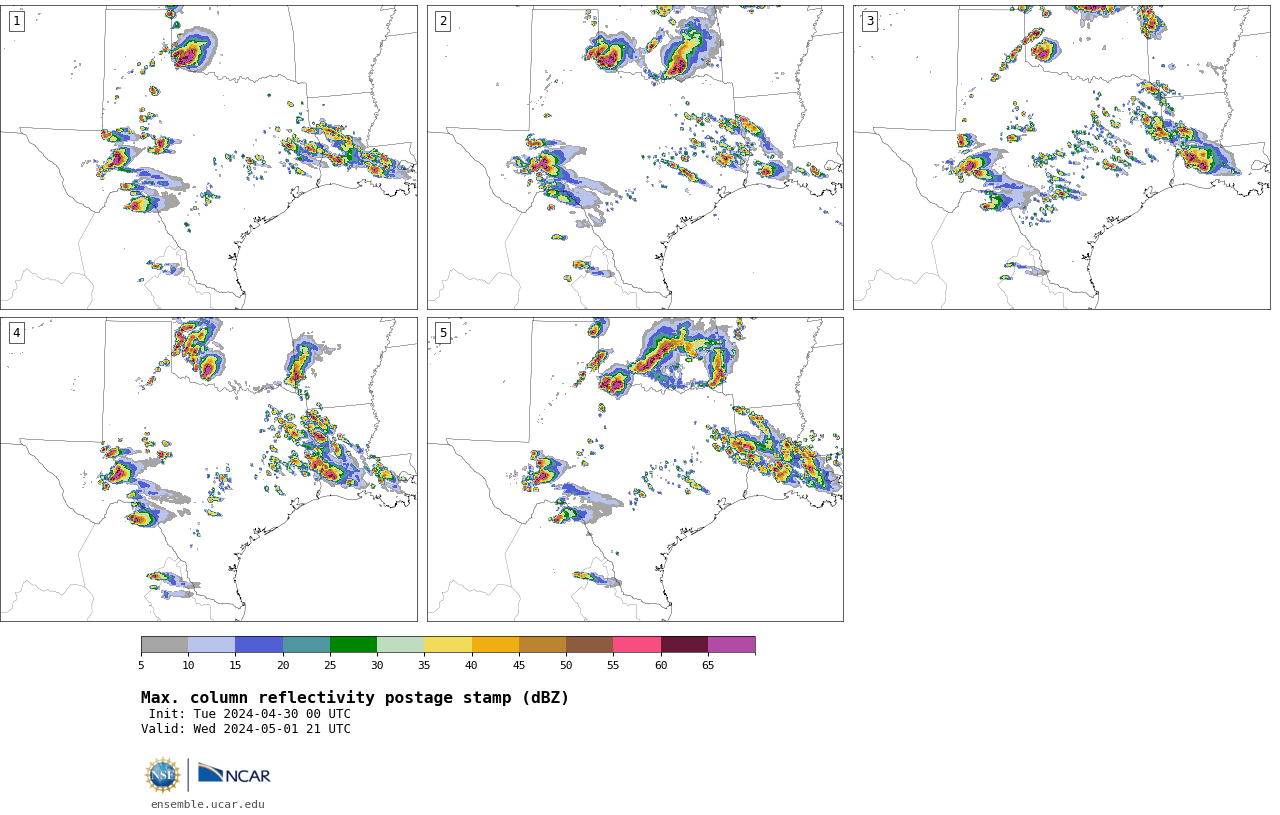This screenshot has height=815, width=1280.
Task: Click the colorbar tick label 65
Action: pyautogui.click(x=708, y=665)
